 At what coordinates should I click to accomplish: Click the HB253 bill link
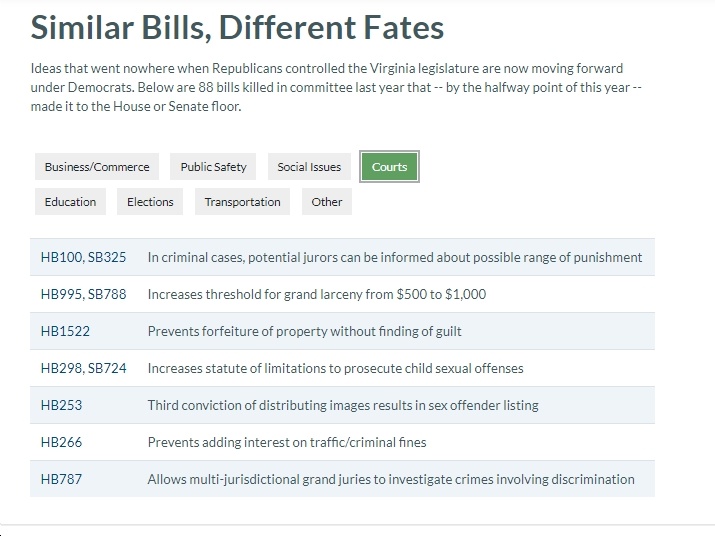(61, 405)
